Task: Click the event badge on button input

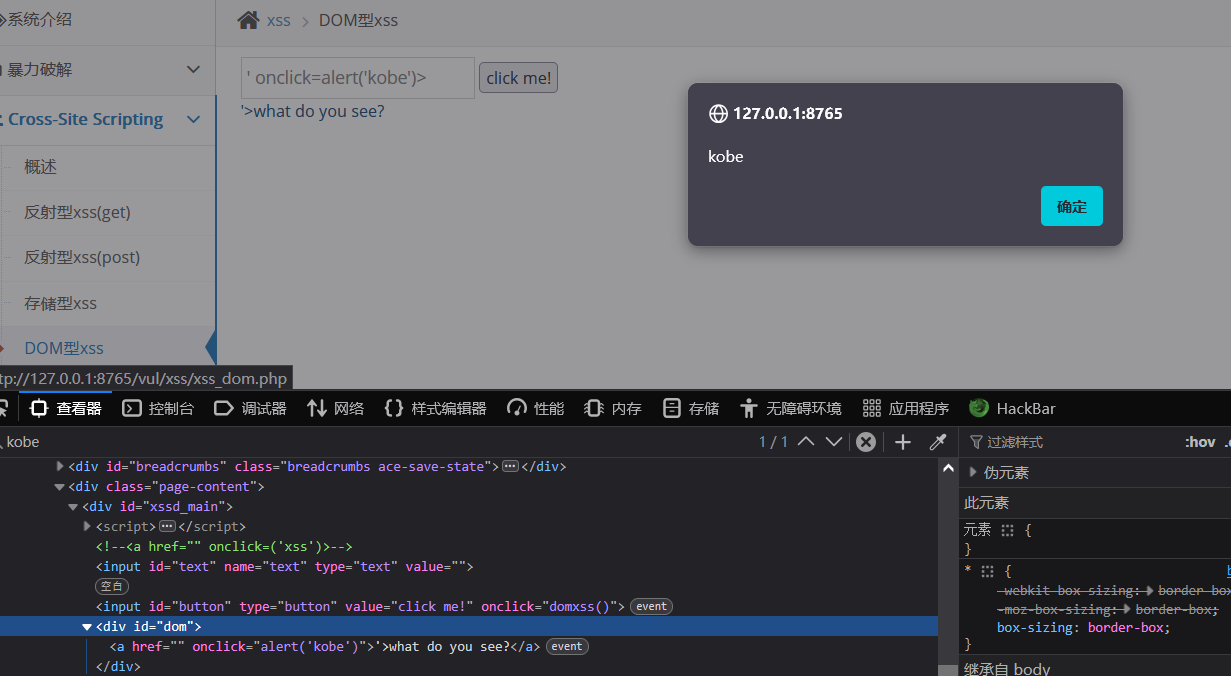Action: (x=651, y=606)
